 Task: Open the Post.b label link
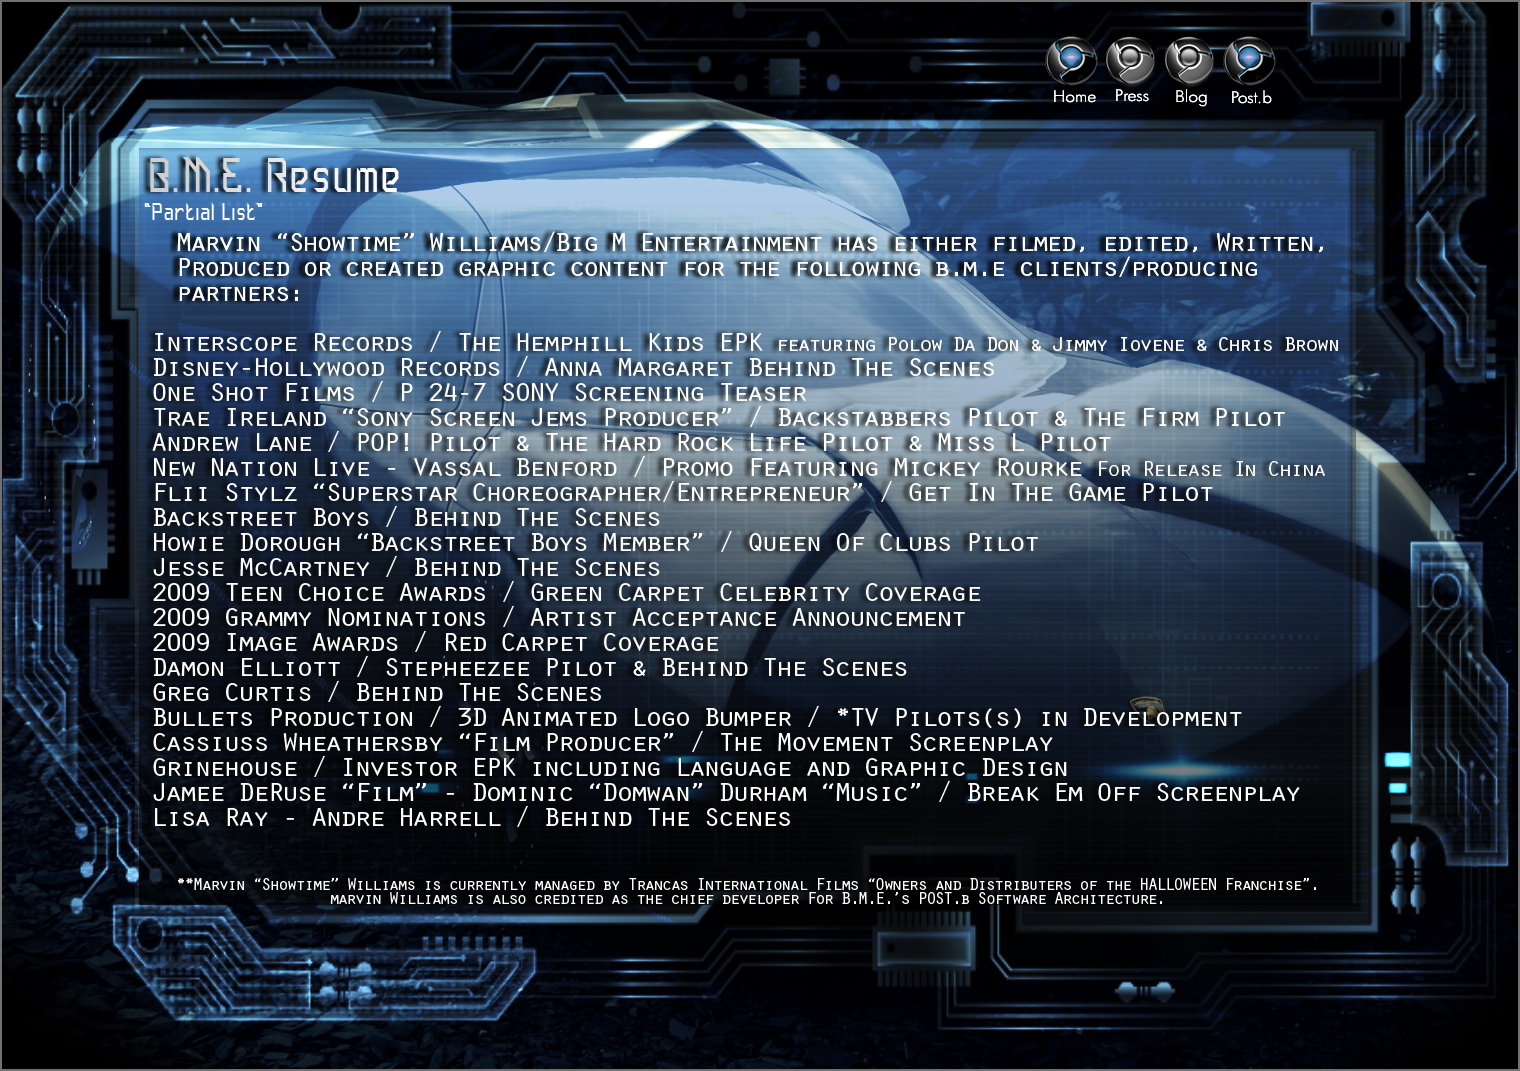pos(1251,97)
